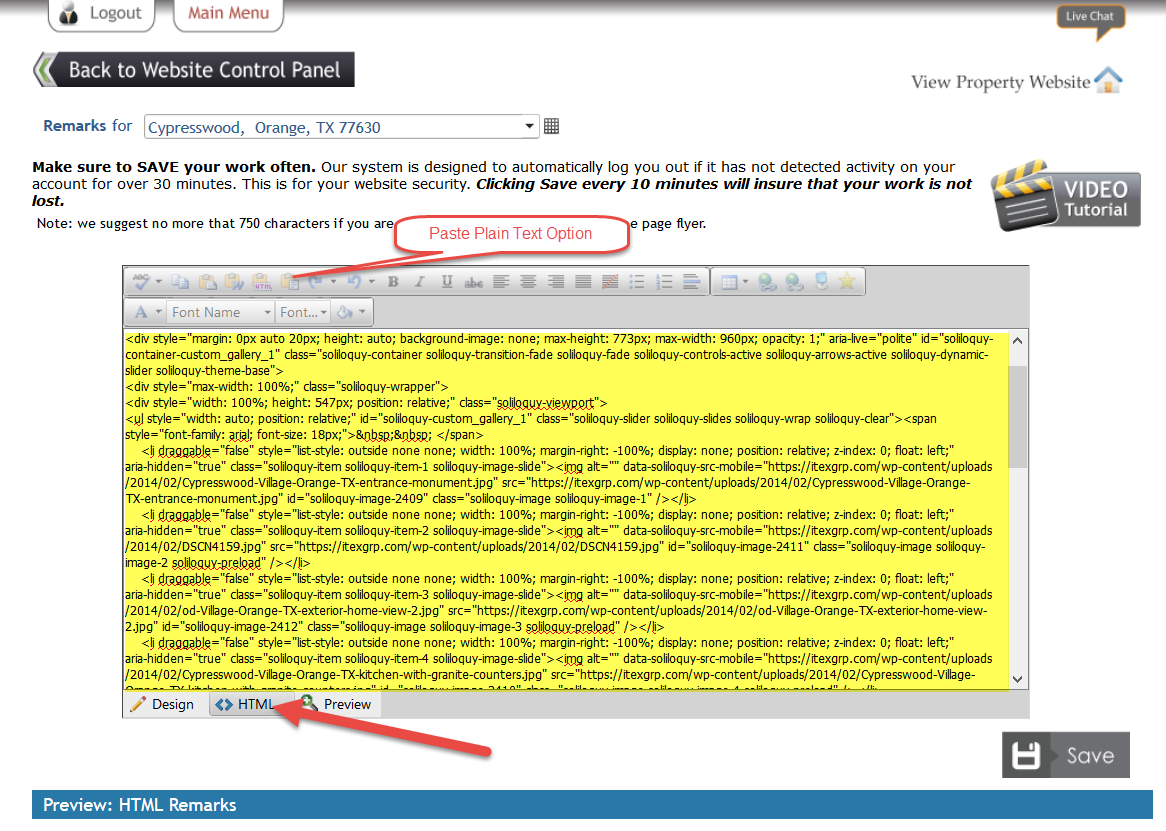
Task: Insert a numbered list
Action: (664, 282)
